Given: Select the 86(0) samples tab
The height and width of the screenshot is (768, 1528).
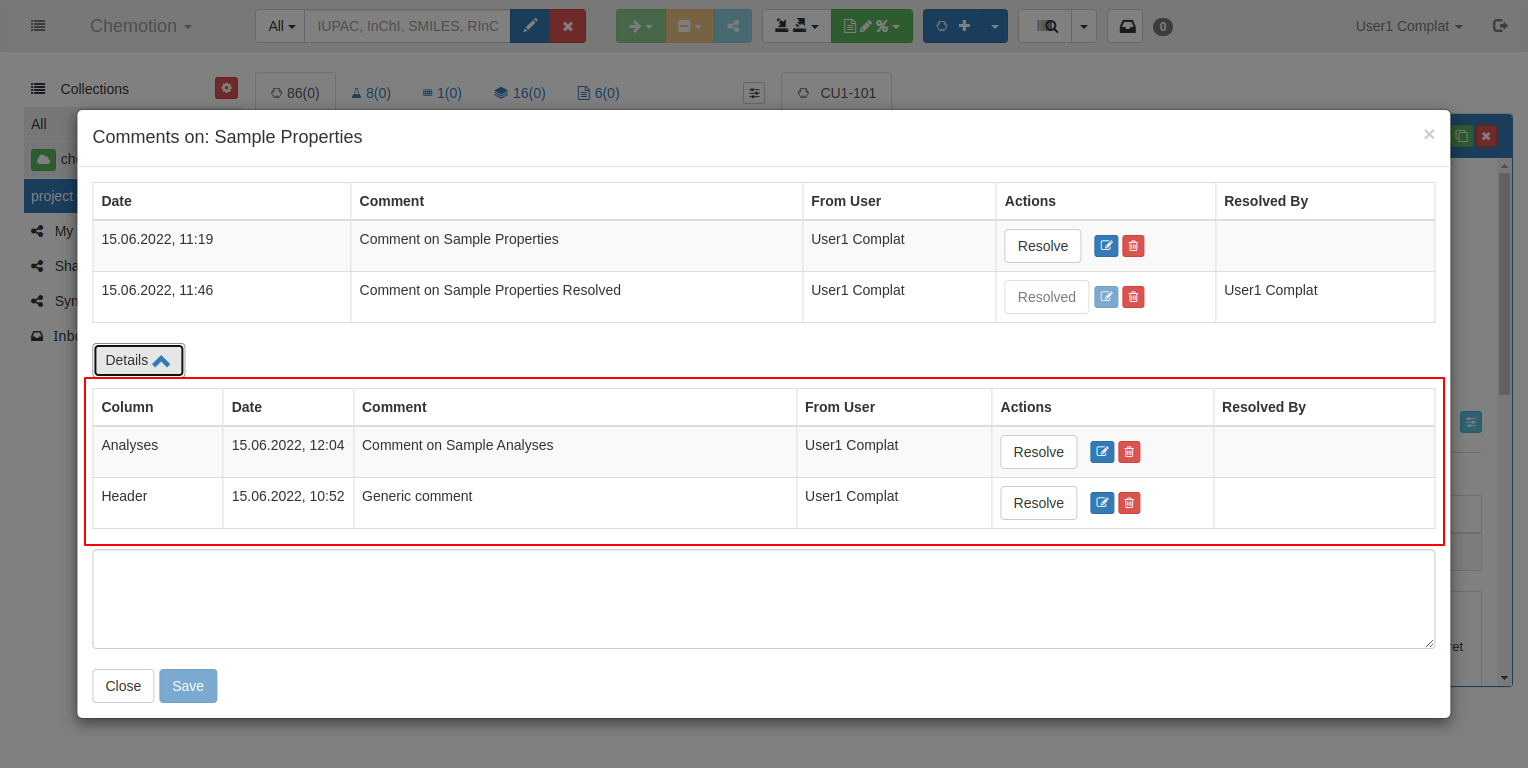Looking at the screenshot, I should coord(295,93).
